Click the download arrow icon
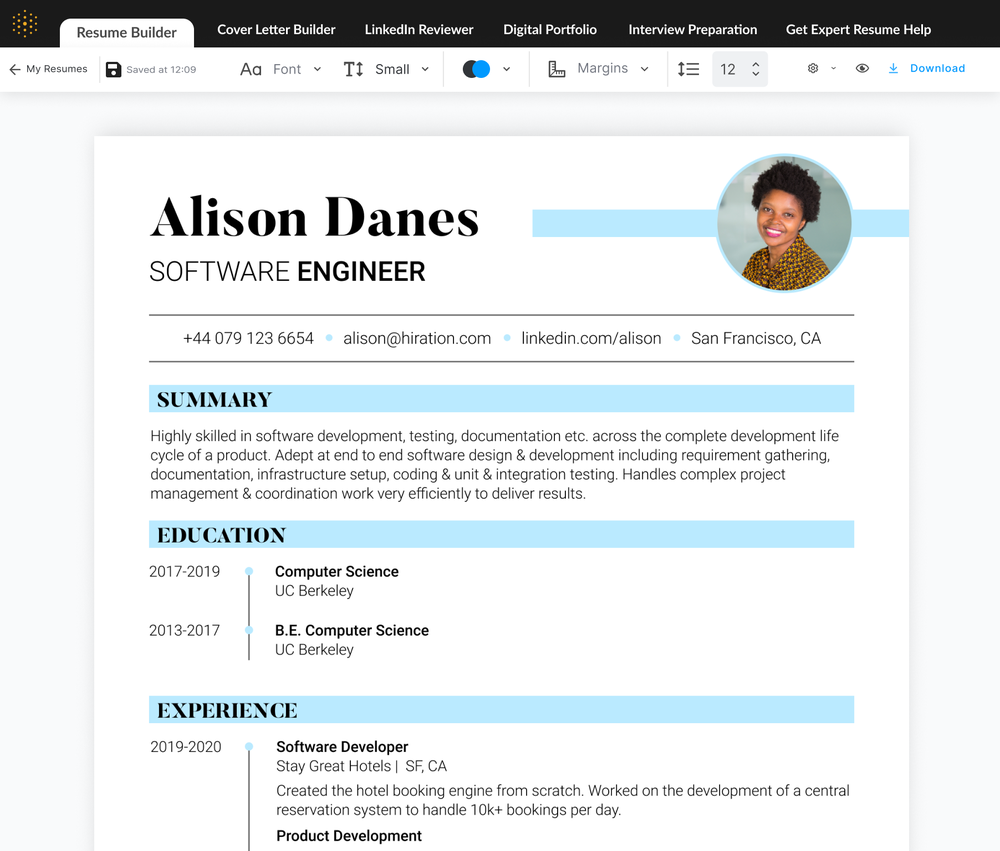This screenshot has height=851, width=1000. [x=893, y=68]
